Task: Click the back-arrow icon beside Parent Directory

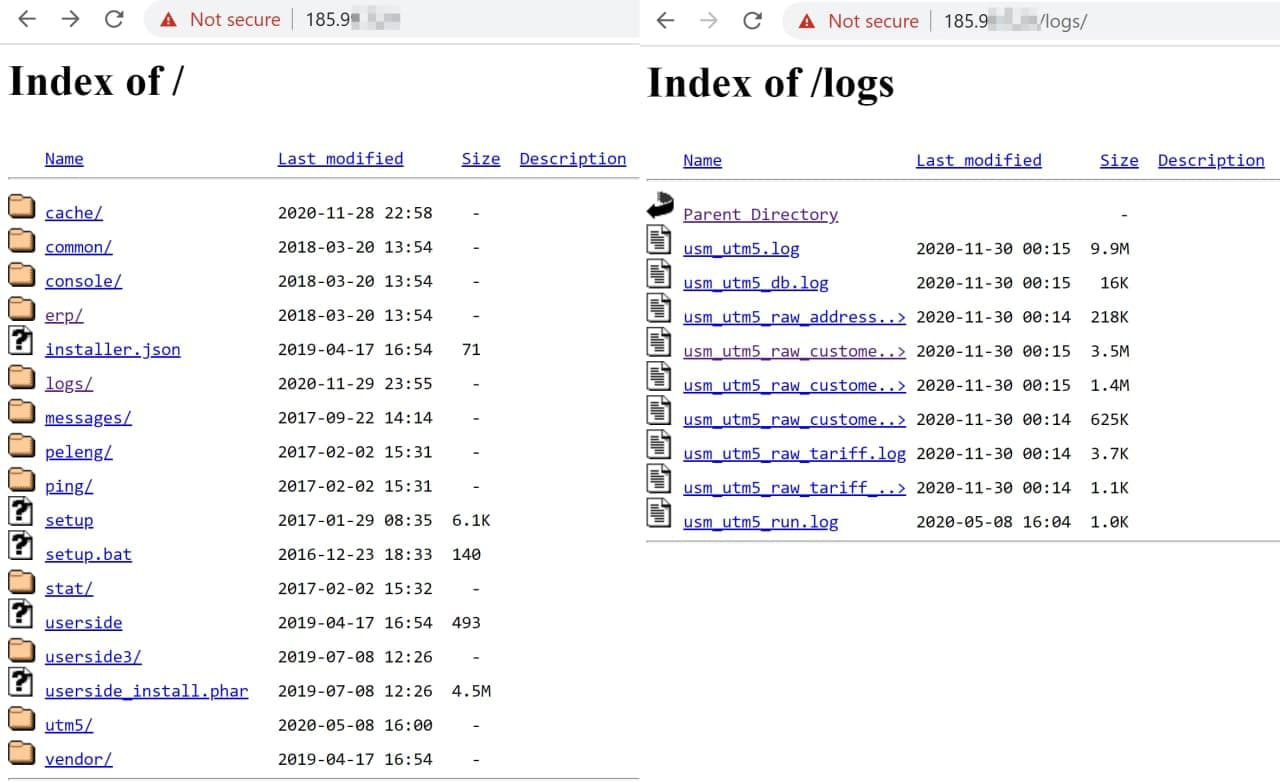Action: pyautogui.click(x=660, y=205)
